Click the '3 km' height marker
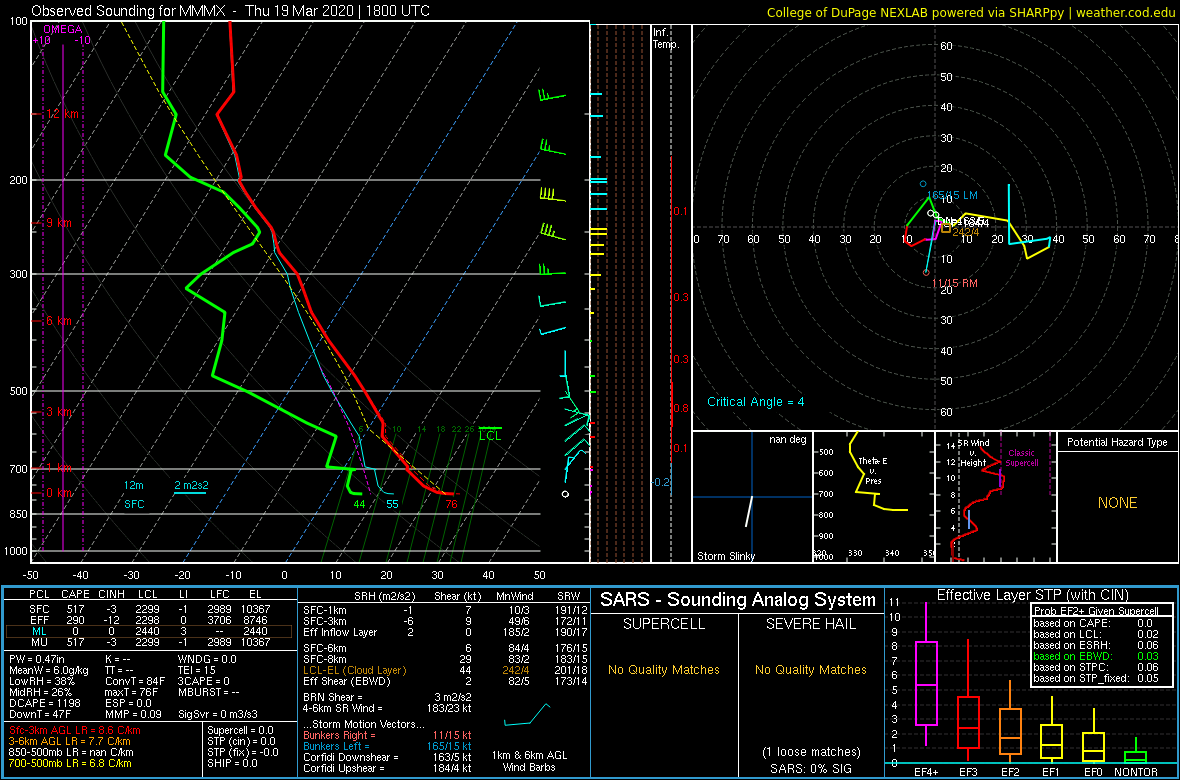Viewport: 1180px width, 780px height. tap(58, 412)
